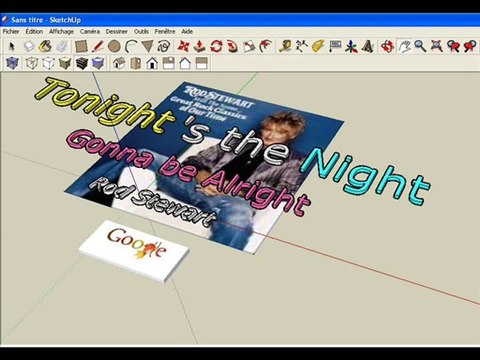Activate the Rotate tool
This screenshot has width=480, height=360.
click(x=216, y=46)
